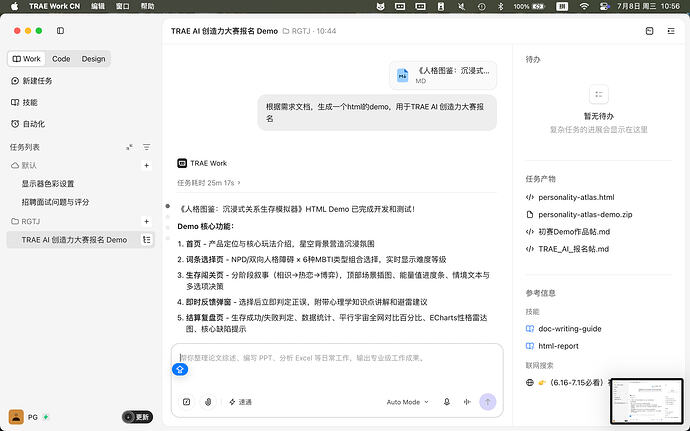Open 初赛Demo作品帖.md artifact
This screenshot has height=431, width=690.
point(568,232)
